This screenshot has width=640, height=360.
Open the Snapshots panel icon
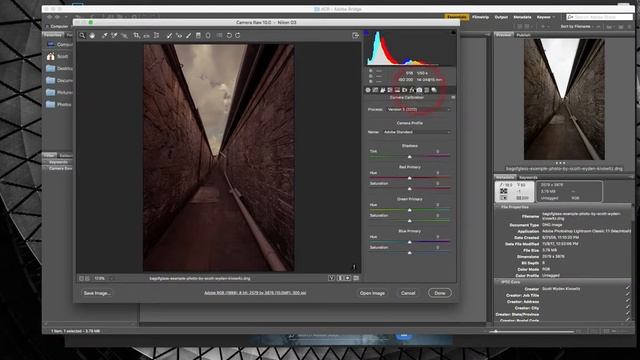point(434,90)
